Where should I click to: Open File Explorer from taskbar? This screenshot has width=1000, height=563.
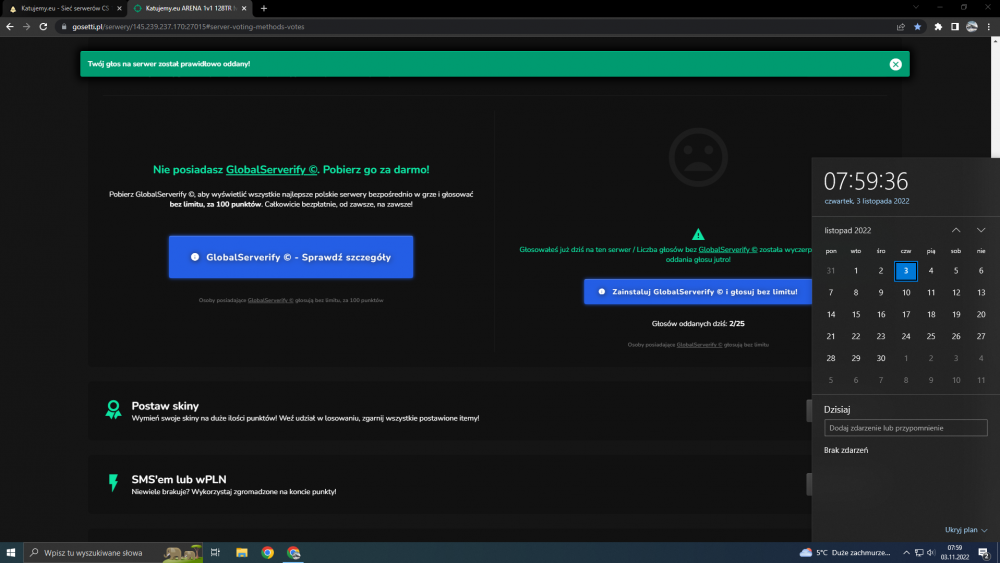[242, 553]
